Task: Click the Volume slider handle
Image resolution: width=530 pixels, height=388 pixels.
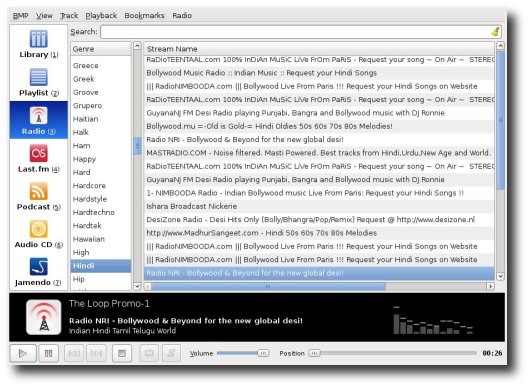Action: 263,353
